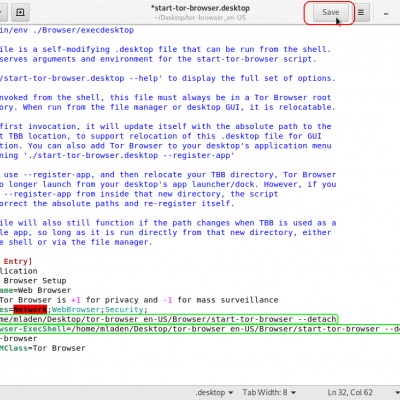Minimize the gedit window
Screen dimensions: 400x400
click(386, 14)
